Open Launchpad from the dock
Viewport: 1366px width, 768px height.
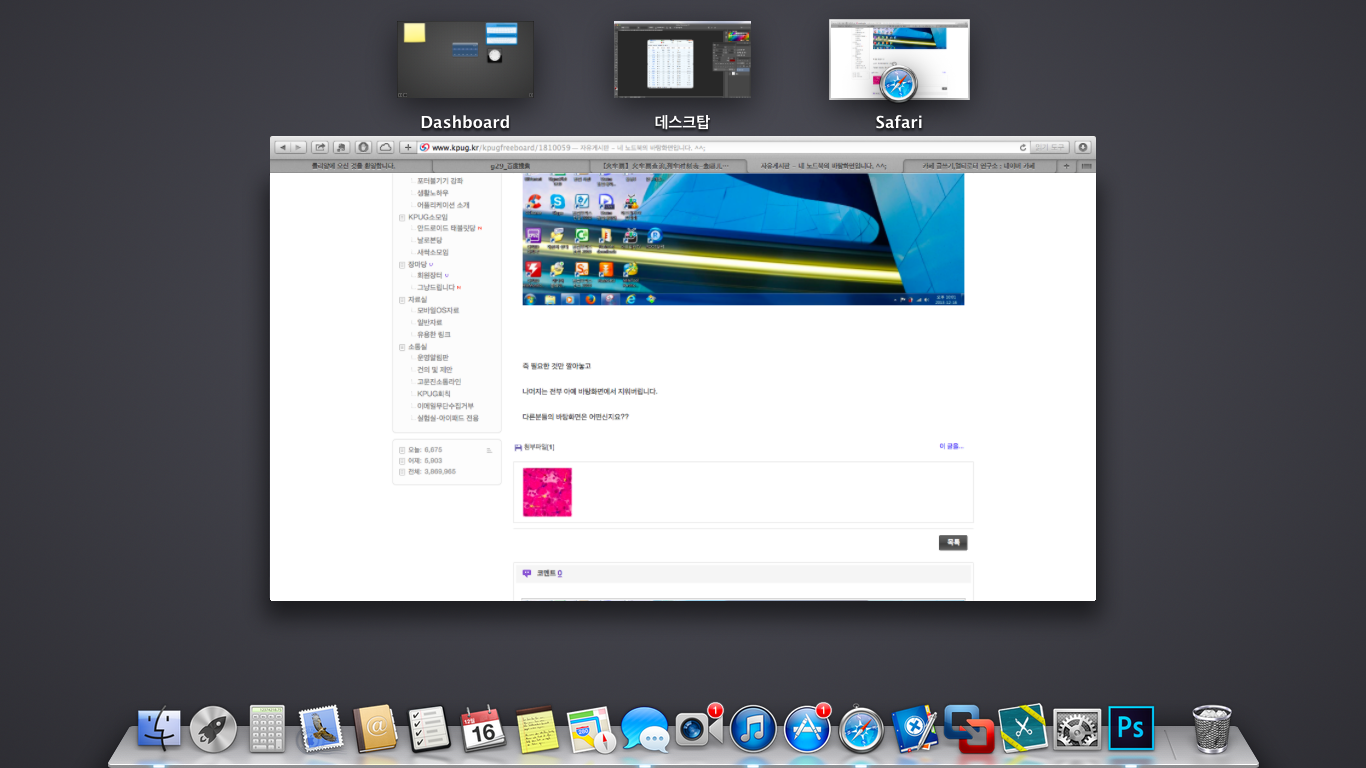pyautogui.click(x=213, y=729)
